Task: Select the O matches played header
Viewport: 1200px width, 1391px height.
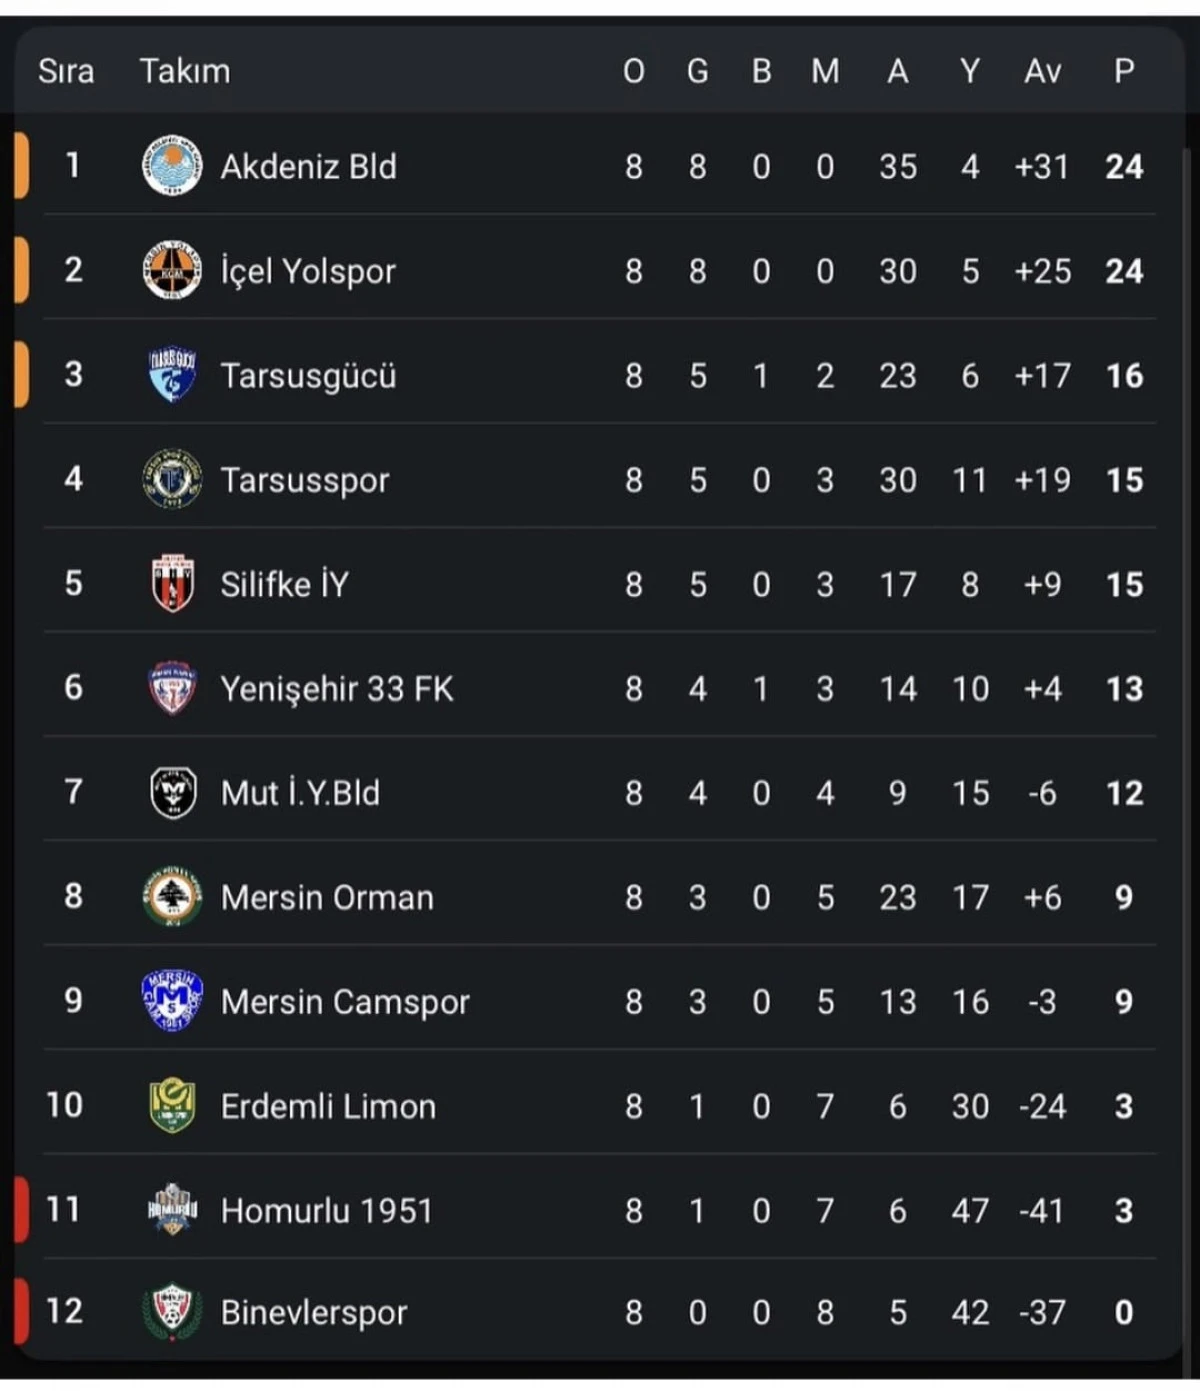Action: [634, 70]
